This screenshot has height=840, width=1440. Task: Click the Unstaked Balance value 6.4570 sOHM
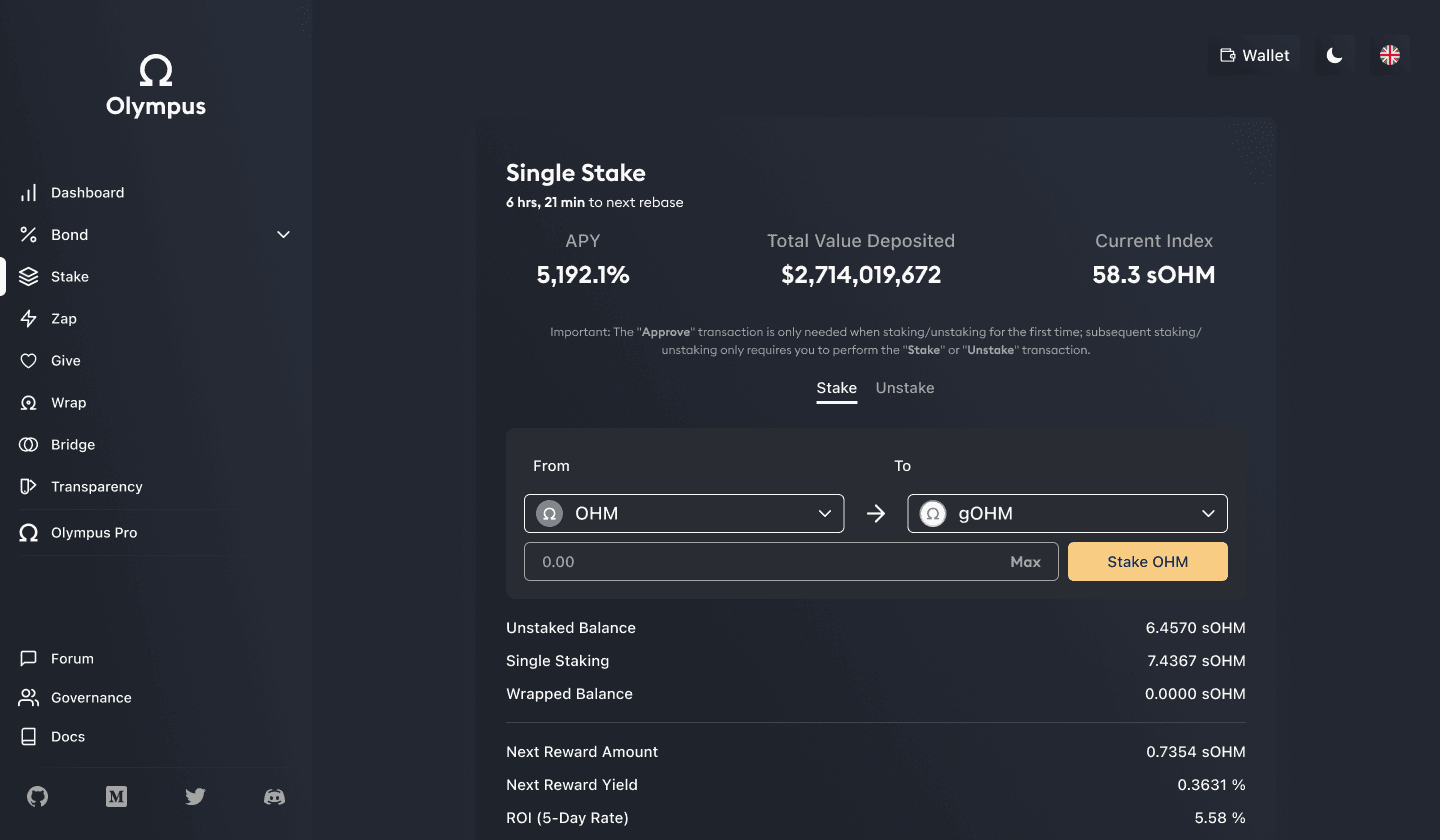click(1196, 628)
